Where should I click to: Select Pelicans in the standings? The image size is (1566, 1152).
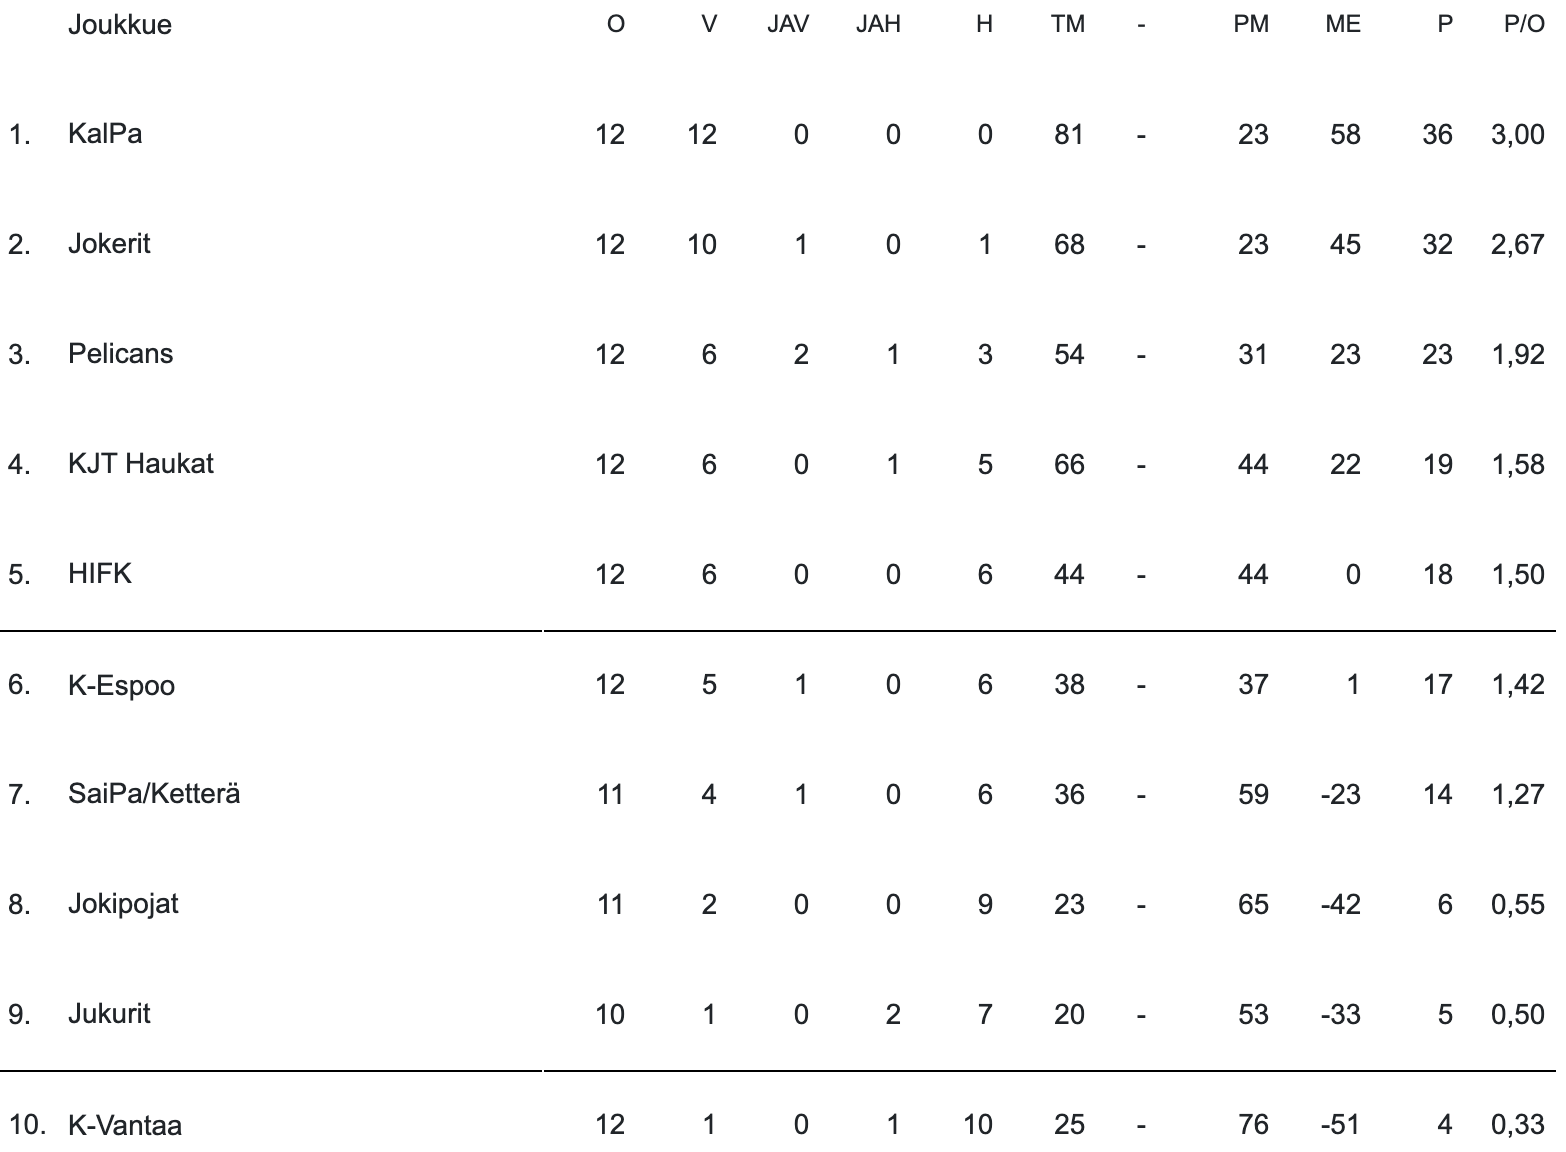click(x=120, y=353)
